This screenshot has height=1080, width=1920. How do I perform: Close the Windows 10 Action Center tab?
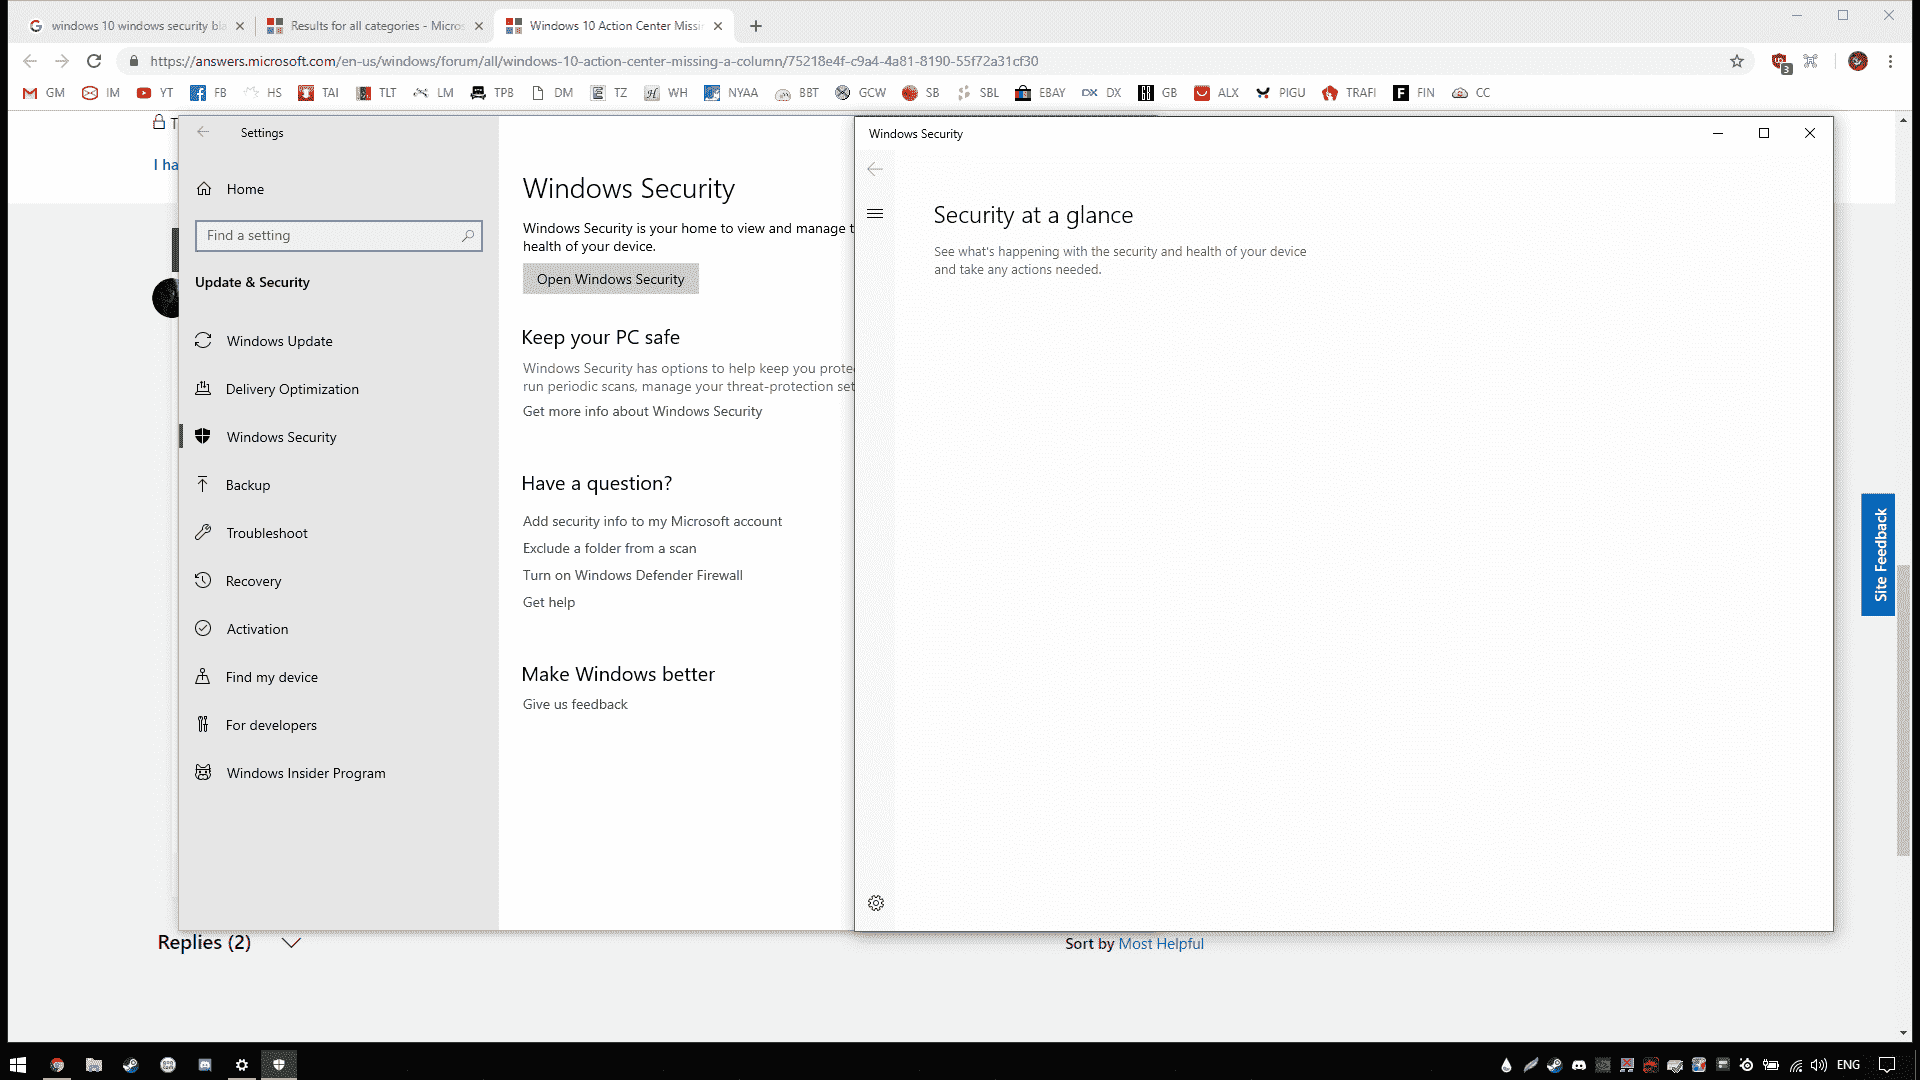coord(718,26)
